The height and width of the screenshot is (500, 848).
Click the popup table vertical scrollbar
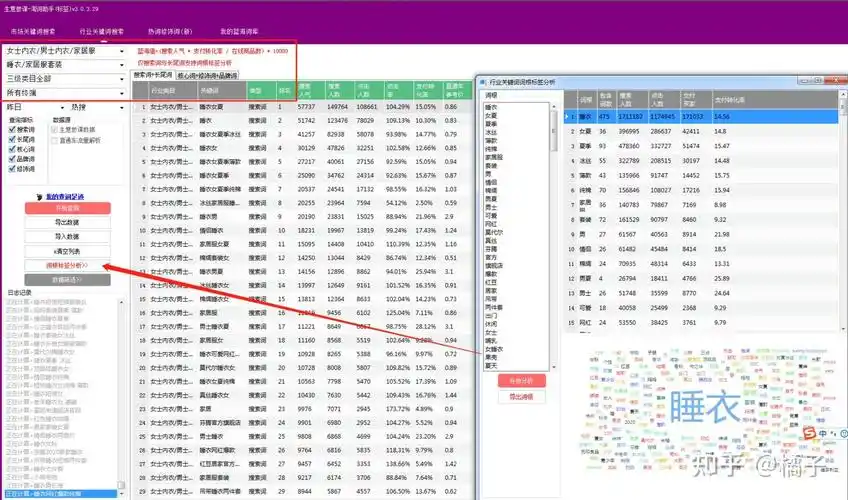pos(843,211)
